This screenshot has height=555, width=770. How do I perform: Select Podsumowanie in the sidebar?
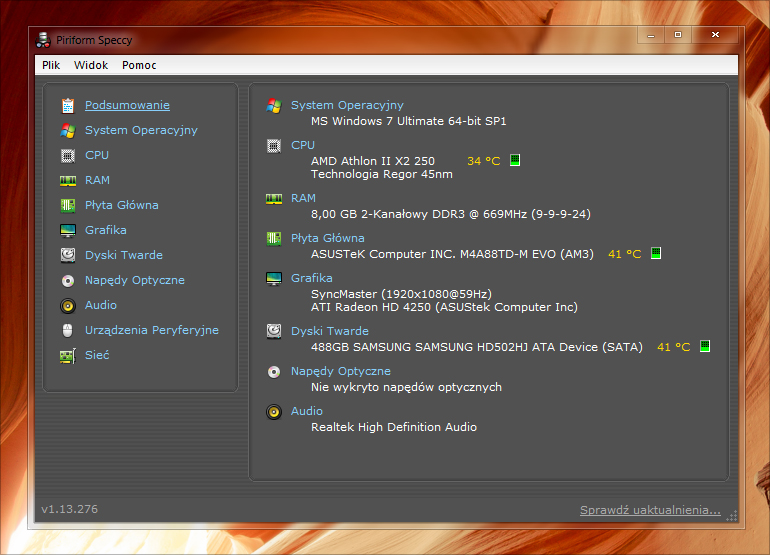[x=127, y=105]
